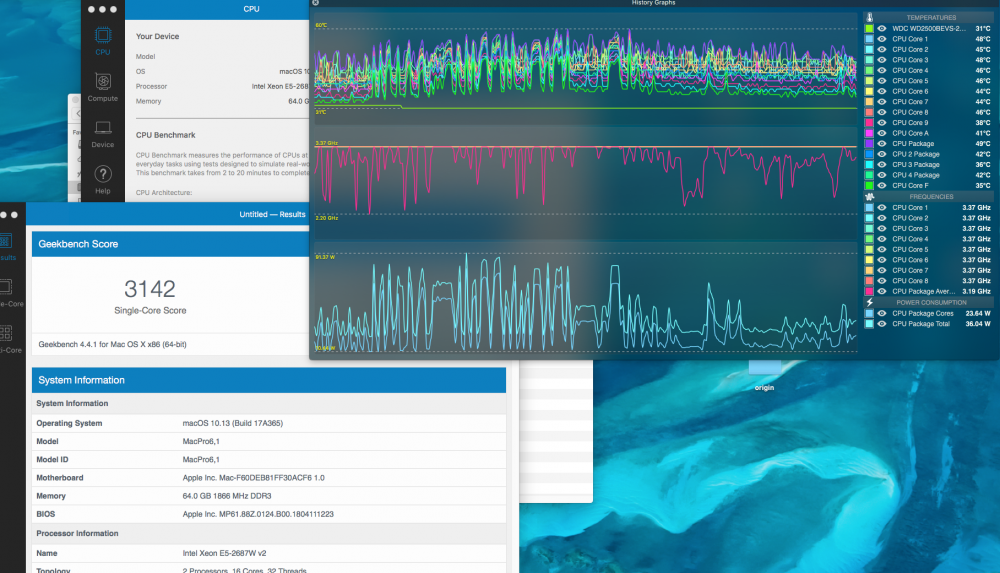Click the purple swatch for CPU Package temperature
This screenshot has height=573, width=1000.
click(x=869, y=144)
